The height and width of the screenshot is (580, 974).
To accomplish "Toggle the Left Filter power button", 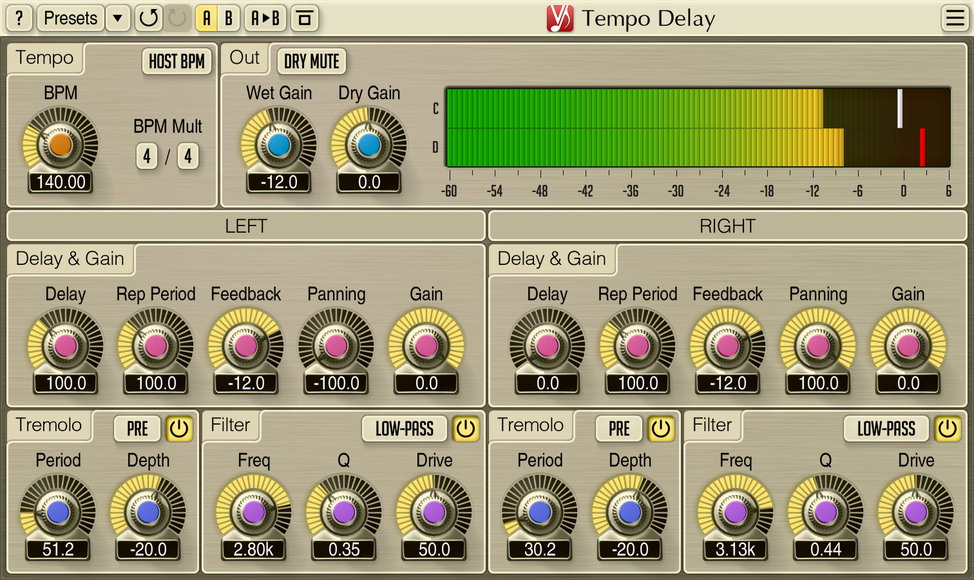I will coord(465,428).
